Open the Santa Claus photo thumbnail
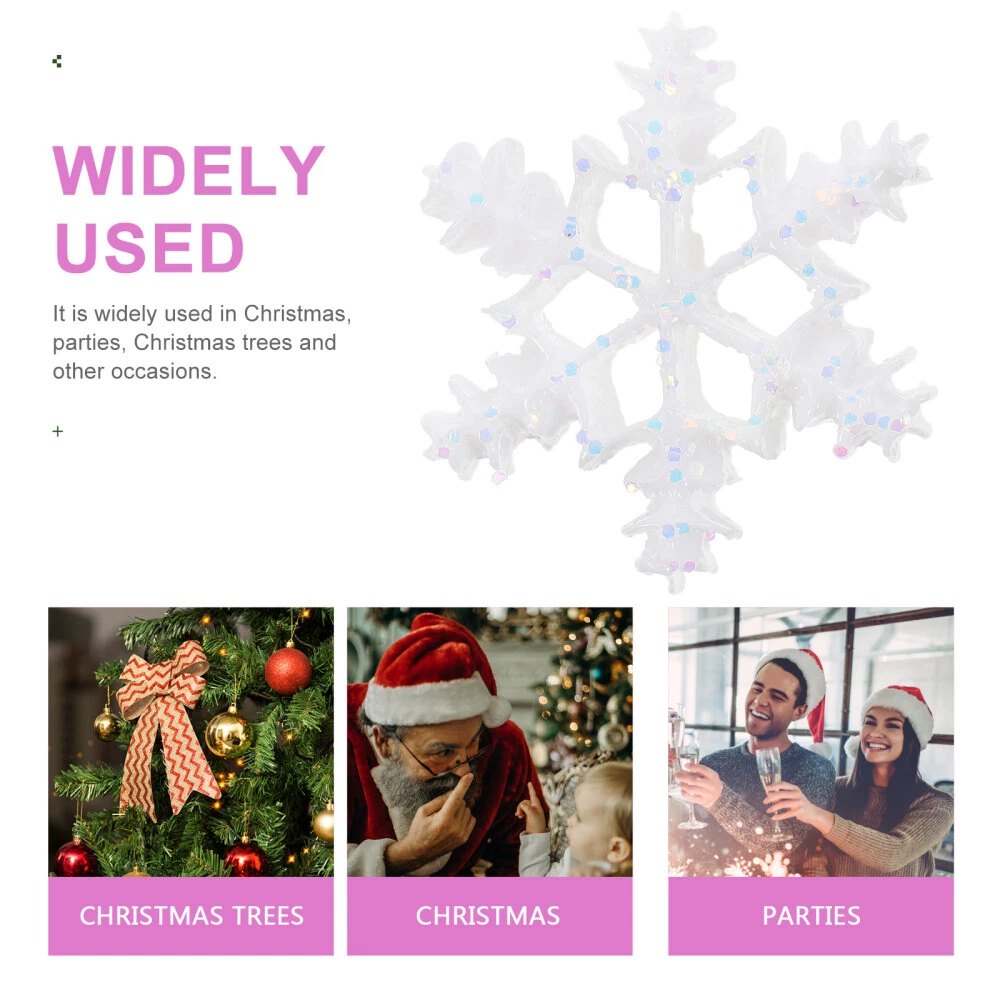This screenshot has height=1000, width=1000. click(490, 742)
